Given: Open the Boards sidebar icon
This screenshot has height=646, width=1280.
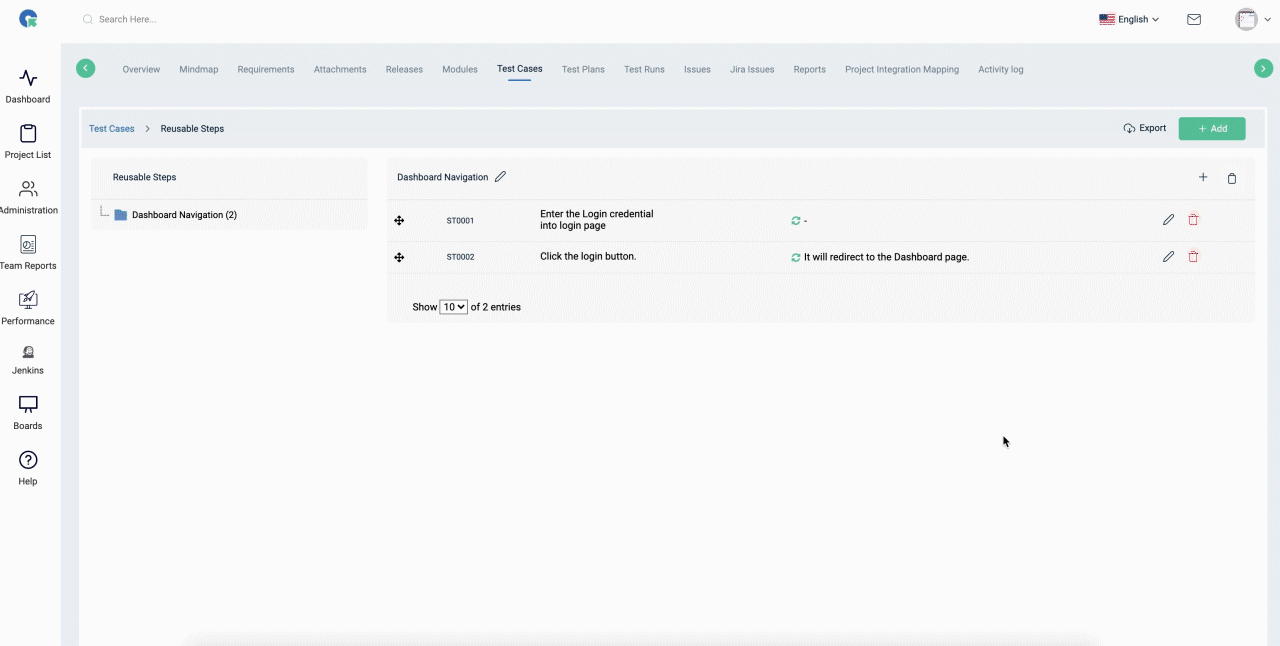Looking at the screenshot, I should click(28, 404).
